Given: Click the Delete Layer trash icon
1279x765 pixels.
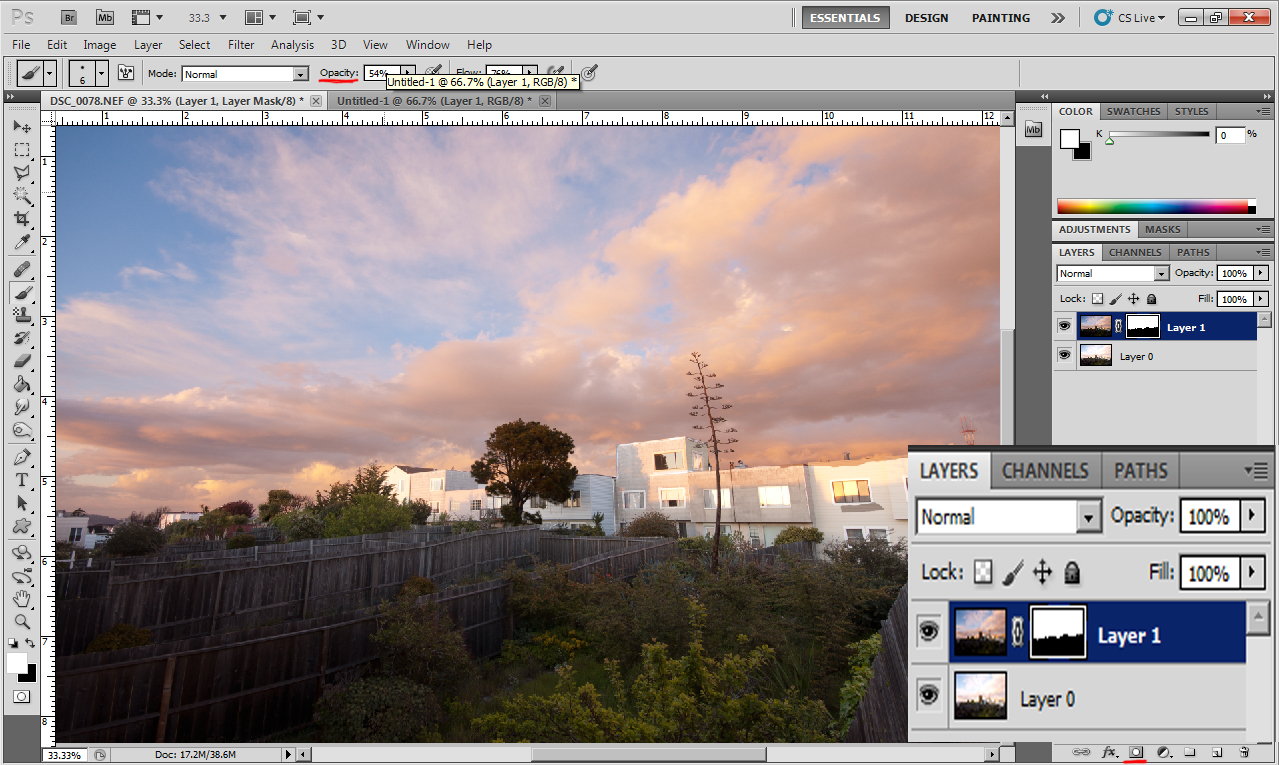Looking at the screenshot, I should pyautogui.click(x=1243, y=752).
